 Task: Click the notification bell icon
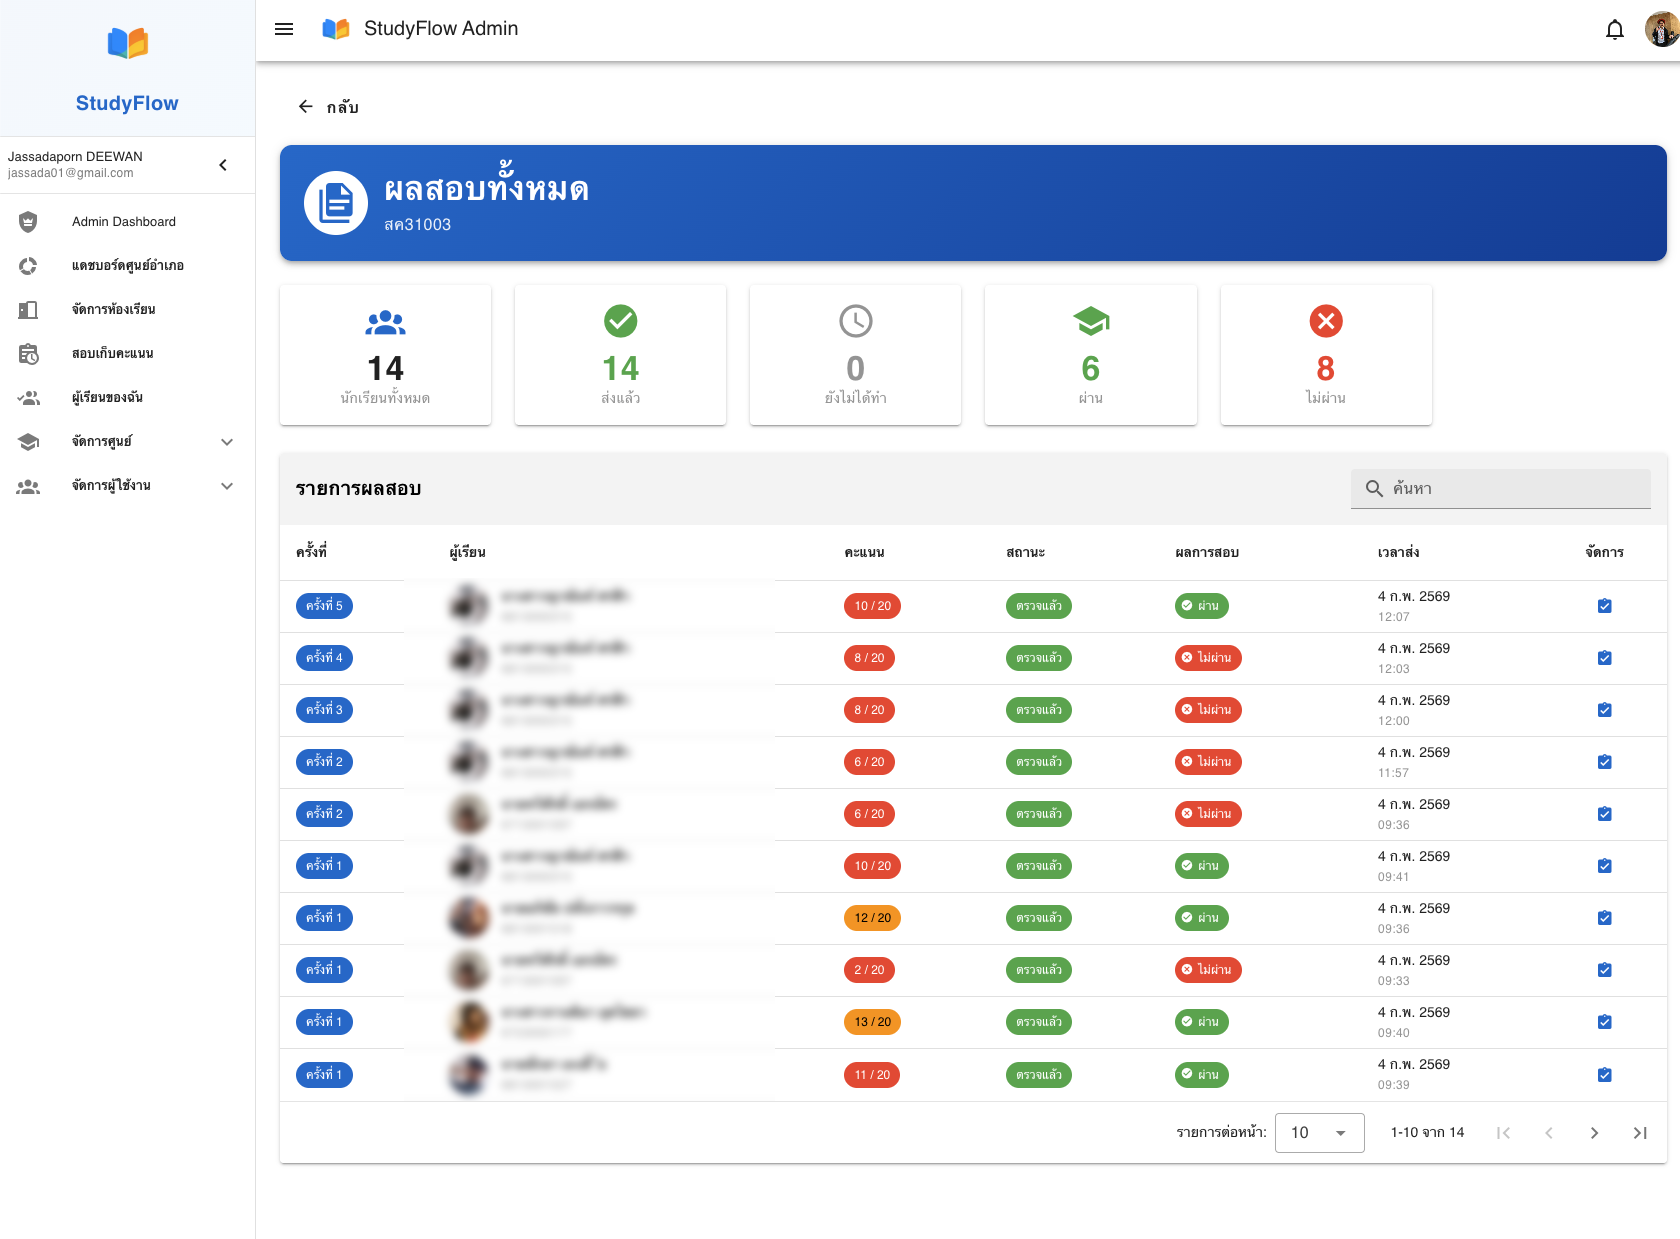click(x=1614, y=29)
